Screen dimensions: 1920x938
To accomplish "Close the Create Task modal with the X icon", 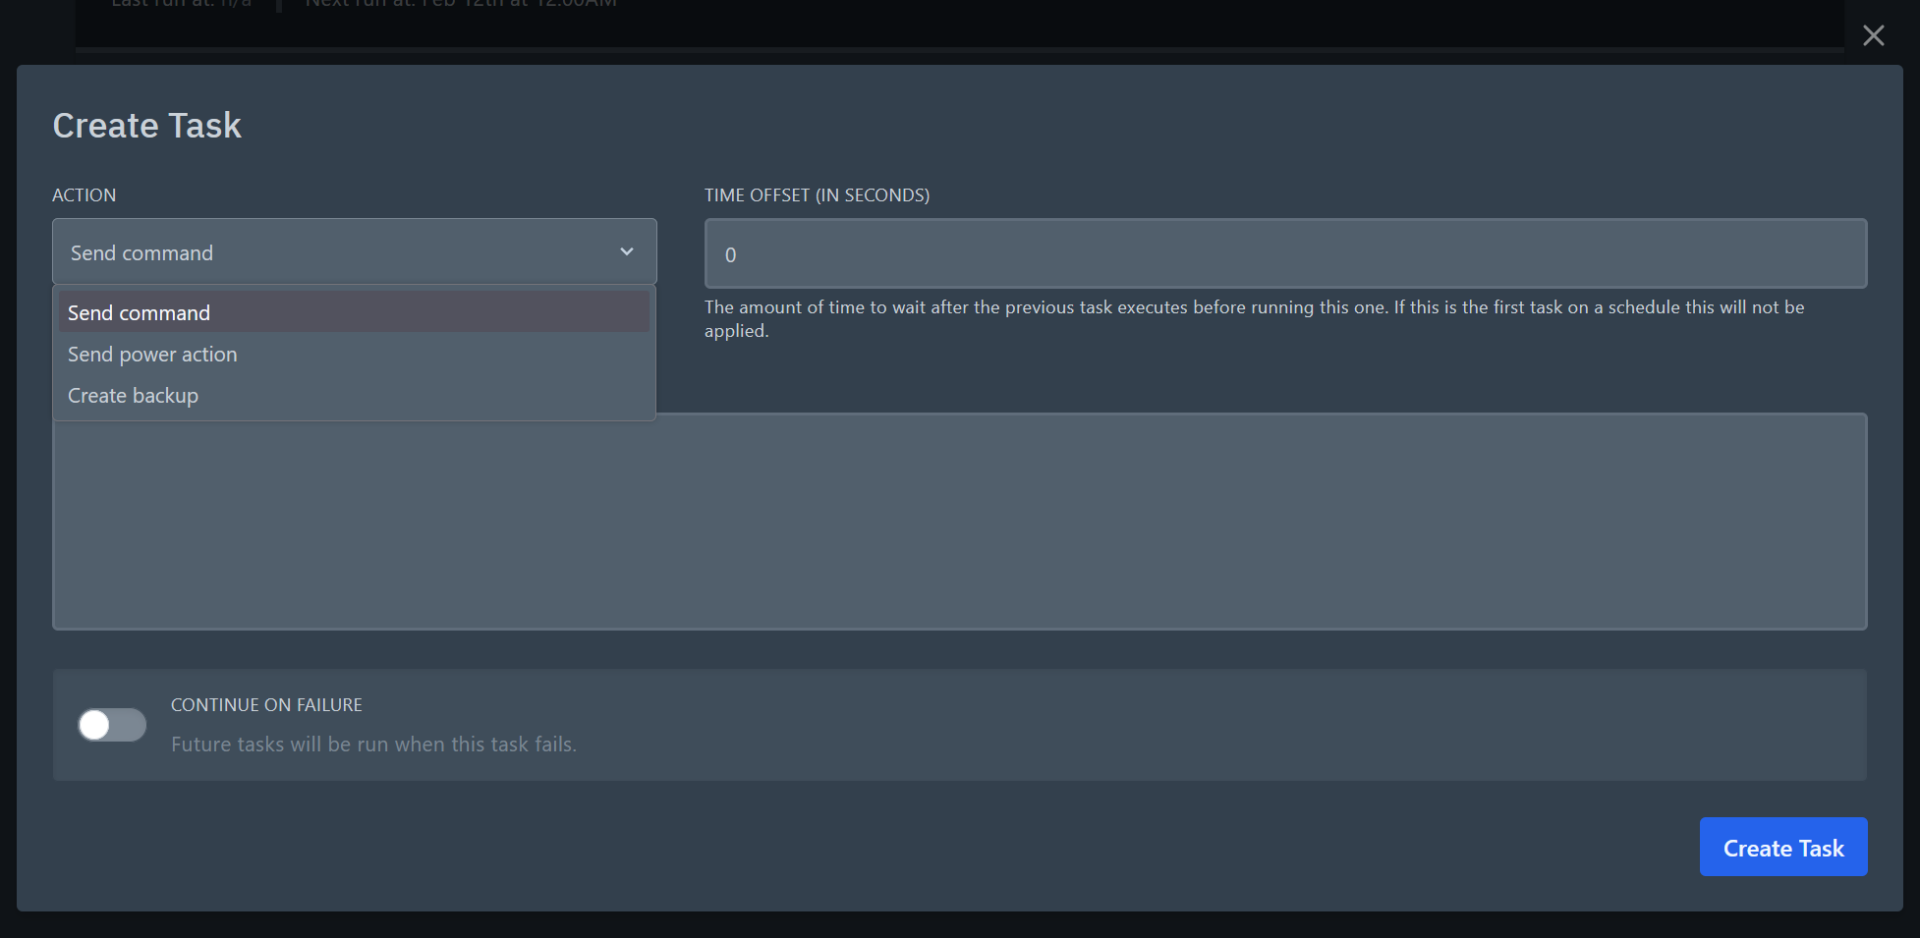I will click(x=1874, y=35).
